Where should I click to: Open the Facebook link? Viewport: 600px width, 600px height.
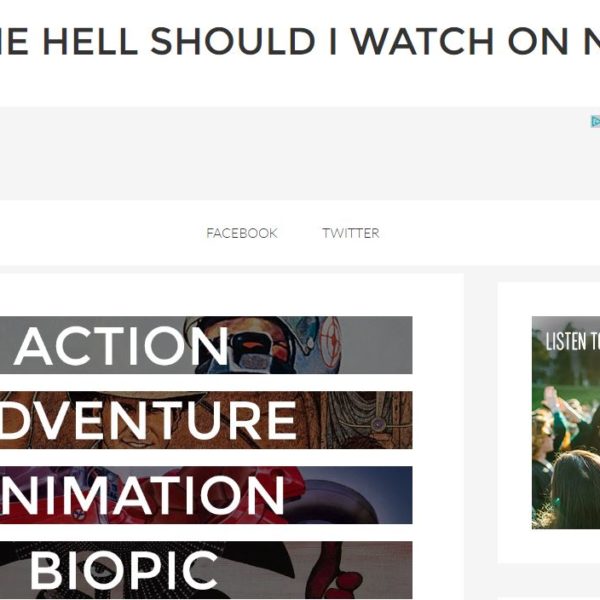242,233
